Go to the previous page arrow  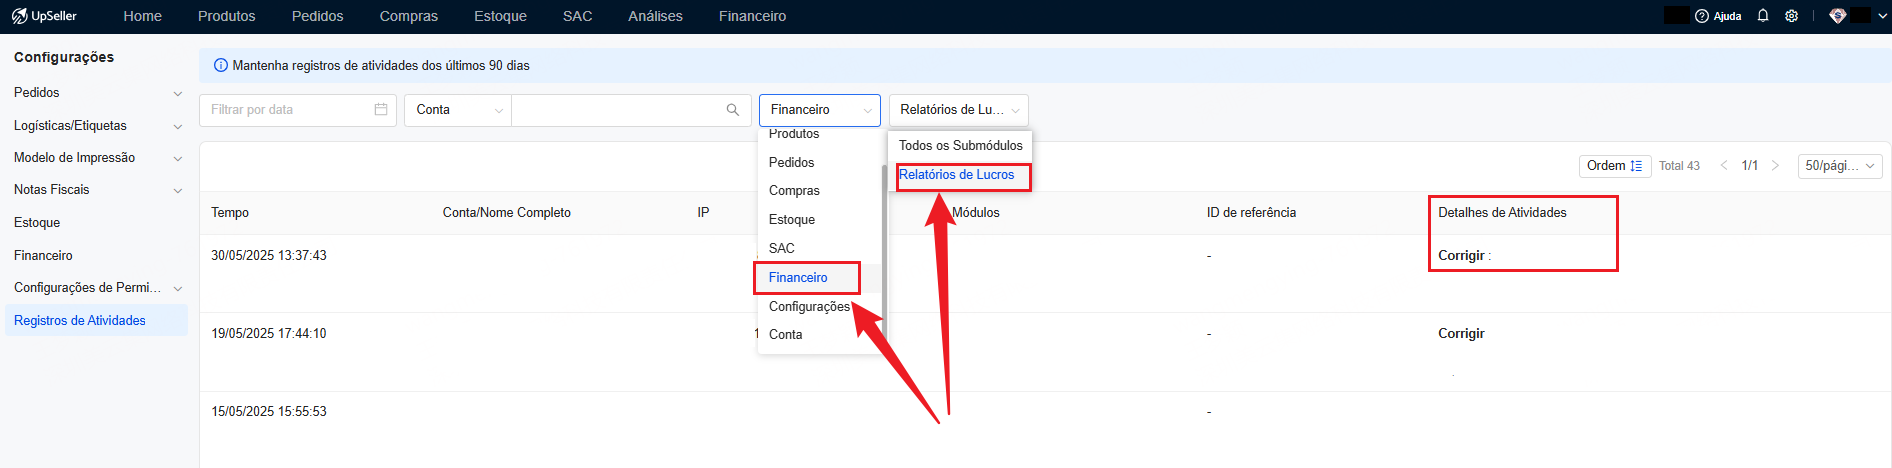1724,166
